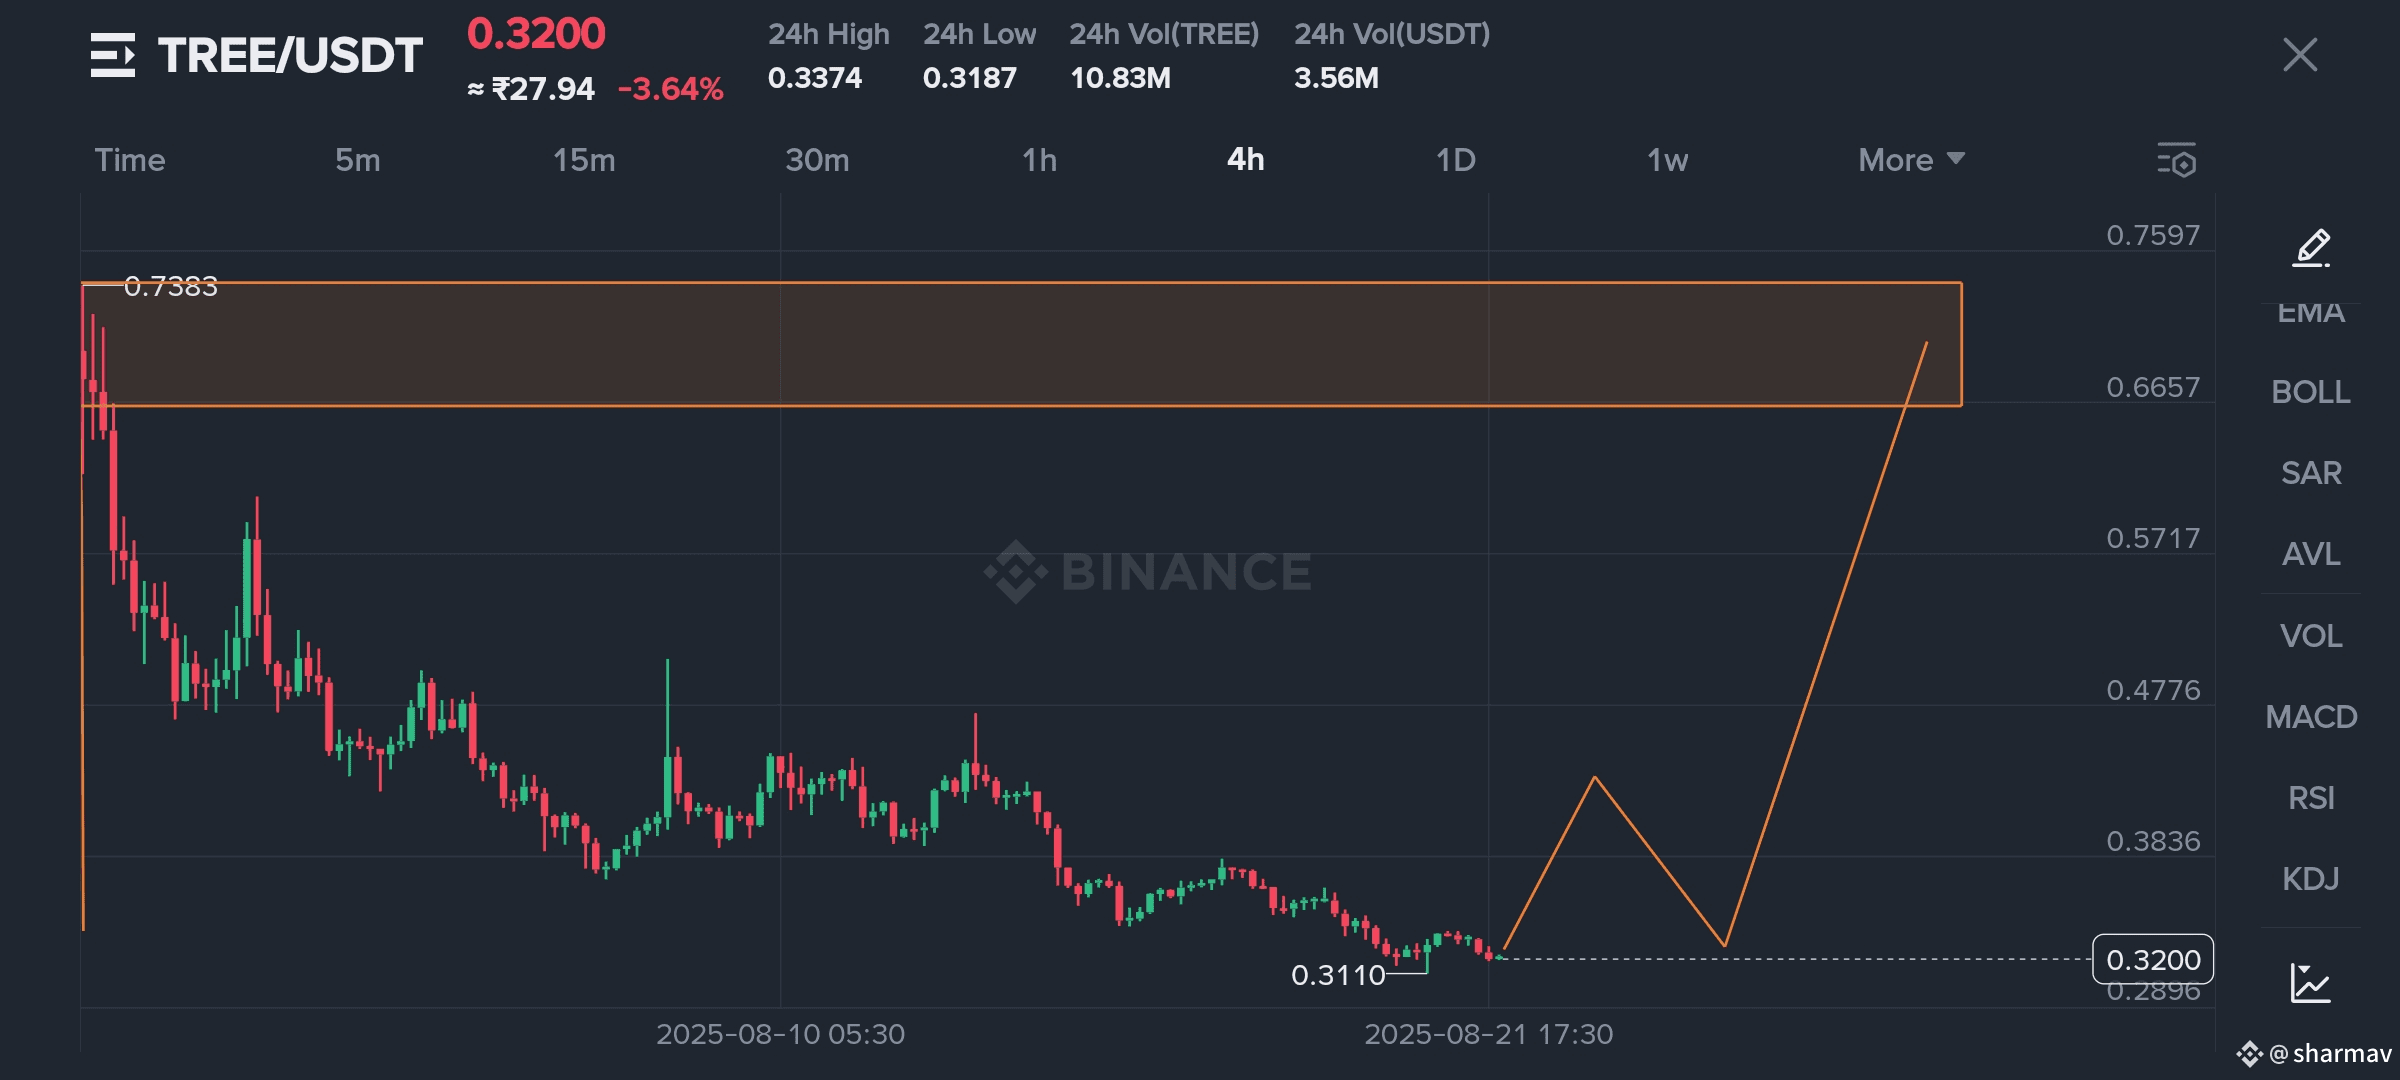Click the 0.3200 current price label on axis
Viewport: 2400px width, 1080px height.
click(2152, 960)
